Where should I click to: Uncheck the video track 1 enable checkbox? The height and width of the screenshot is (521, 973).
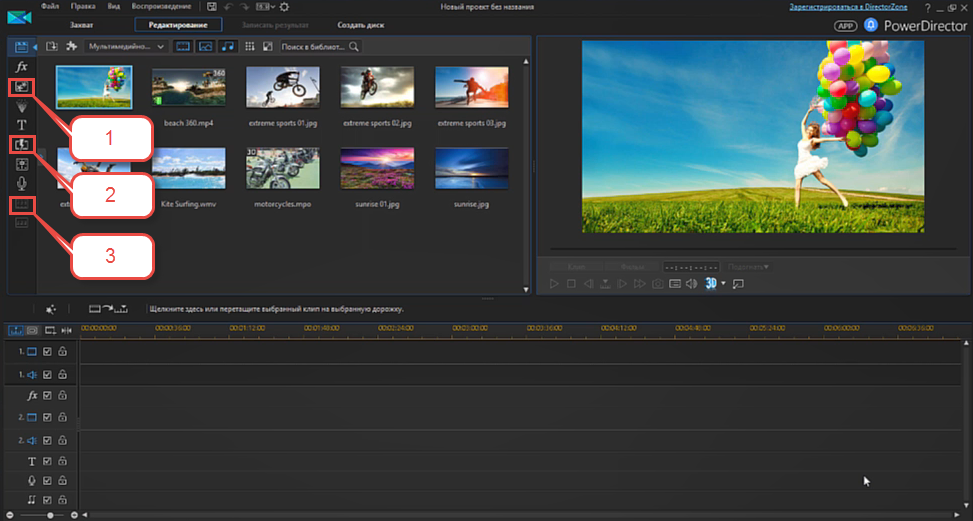47,352
